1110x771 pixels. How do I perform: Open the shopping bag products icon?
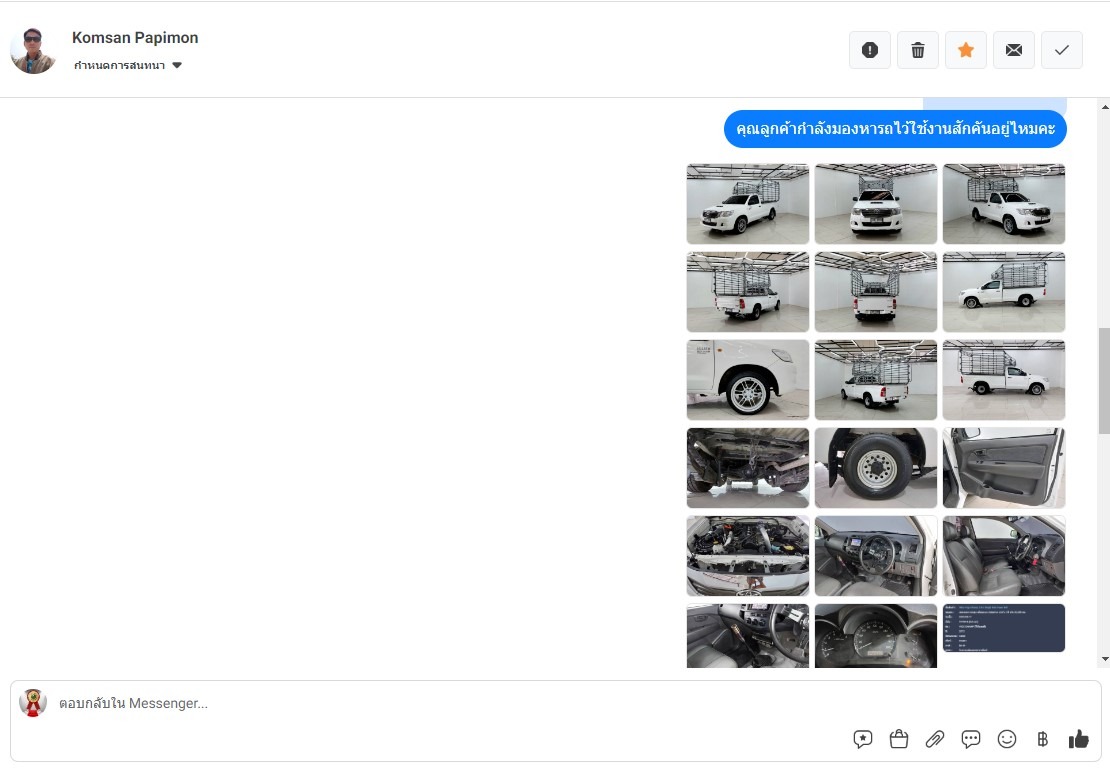pos(898,739)
